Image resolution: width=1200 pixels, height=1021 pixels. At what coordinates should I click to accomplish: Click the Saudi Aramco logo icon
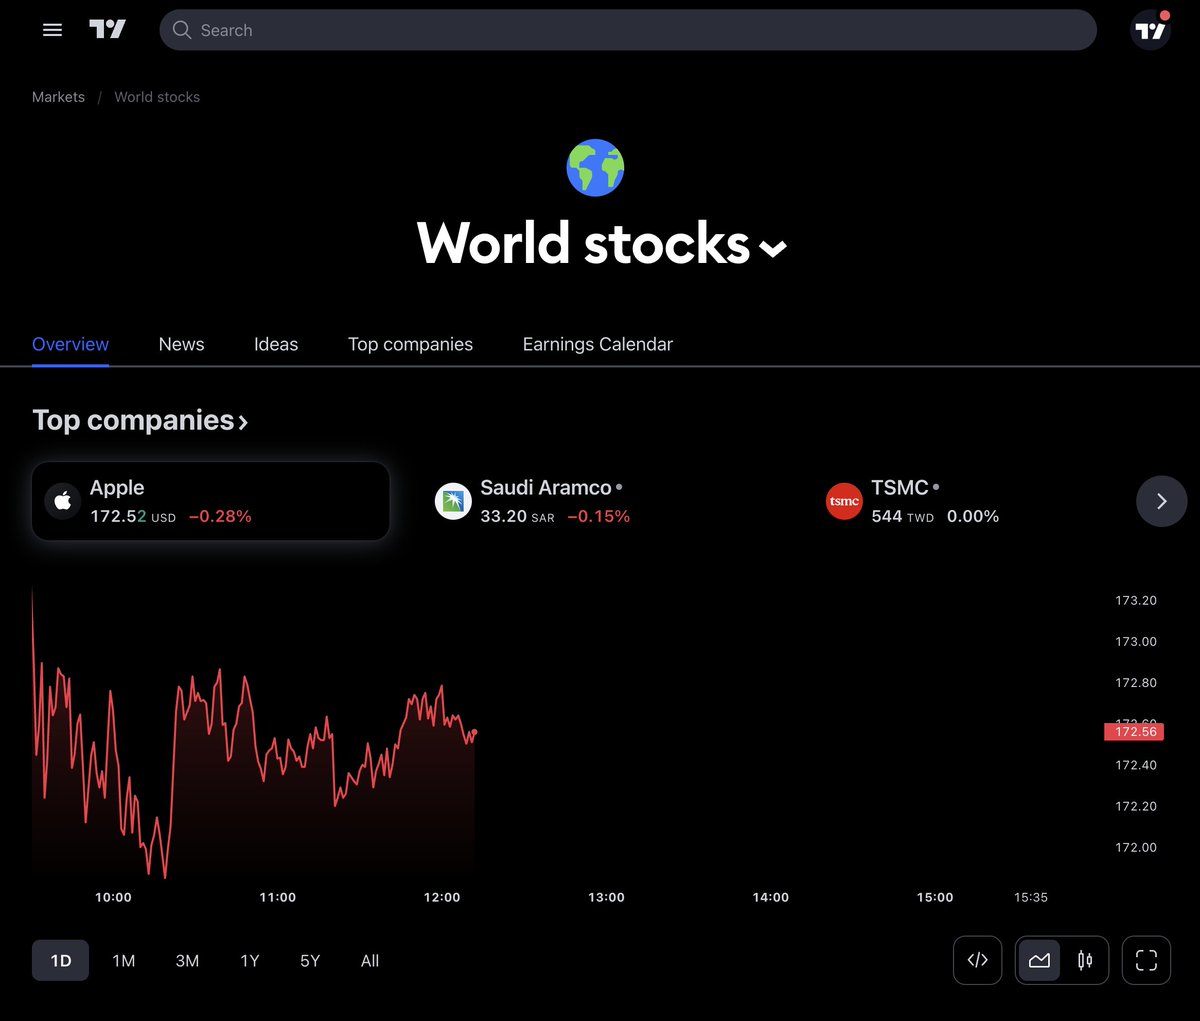click(x=453, y=501)
